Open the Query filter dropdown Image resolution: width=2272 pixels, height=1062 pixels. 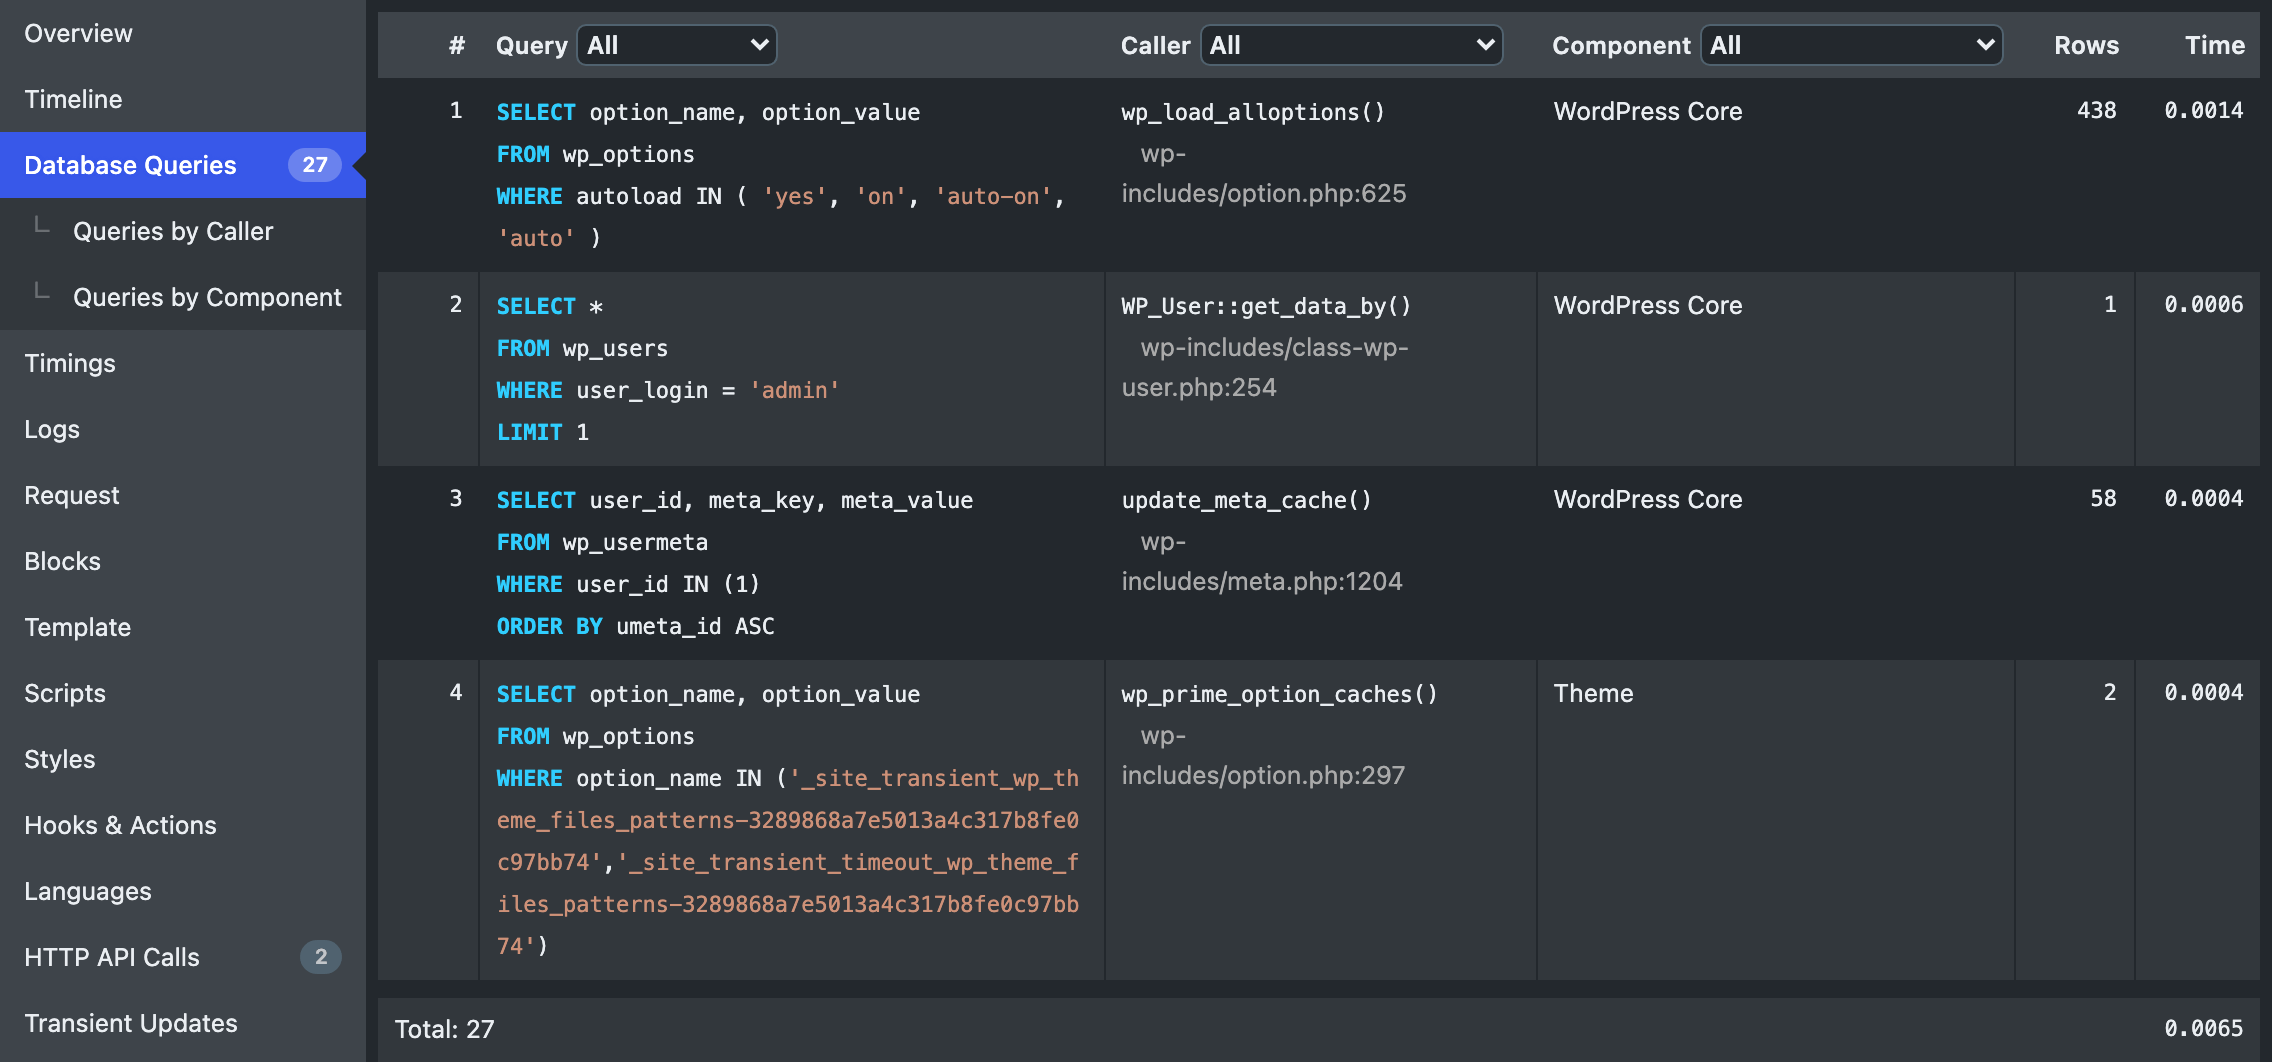click(677, 45)
